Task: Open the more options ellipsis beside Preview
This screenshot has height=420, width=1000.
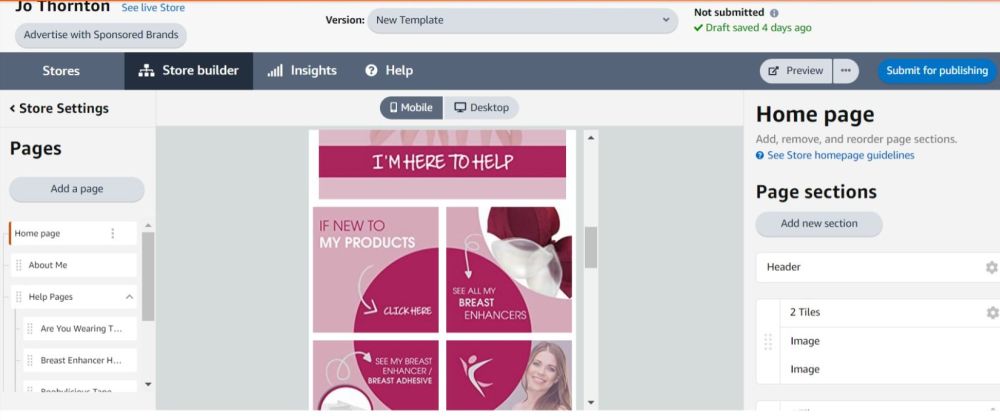Action: [x=846, y=71]
